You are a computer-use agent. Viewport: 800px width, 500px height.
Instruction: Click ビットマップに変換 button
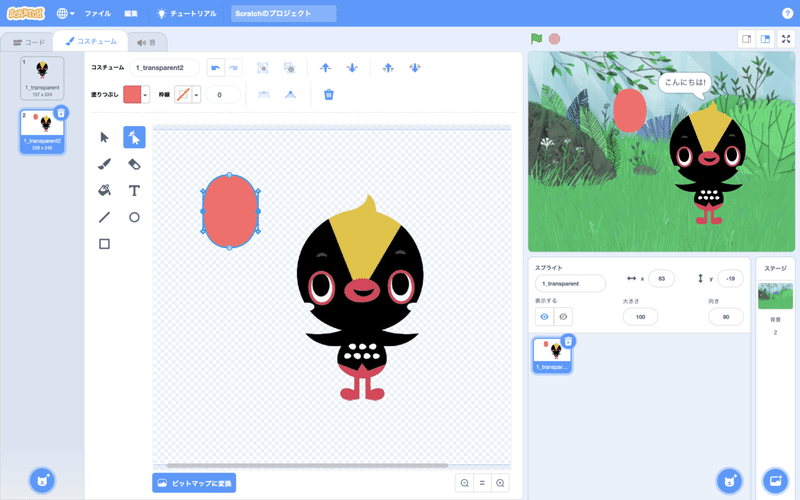pos(194,483)
